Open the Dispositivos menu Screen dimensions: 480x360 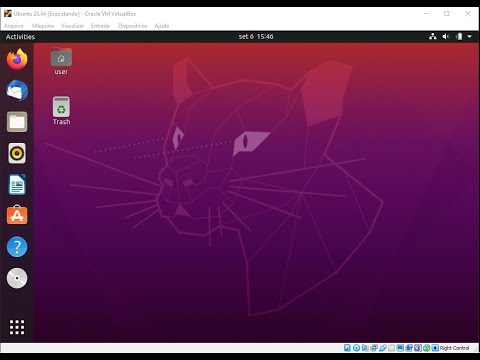pyautogui.click(x=133, y=26)
